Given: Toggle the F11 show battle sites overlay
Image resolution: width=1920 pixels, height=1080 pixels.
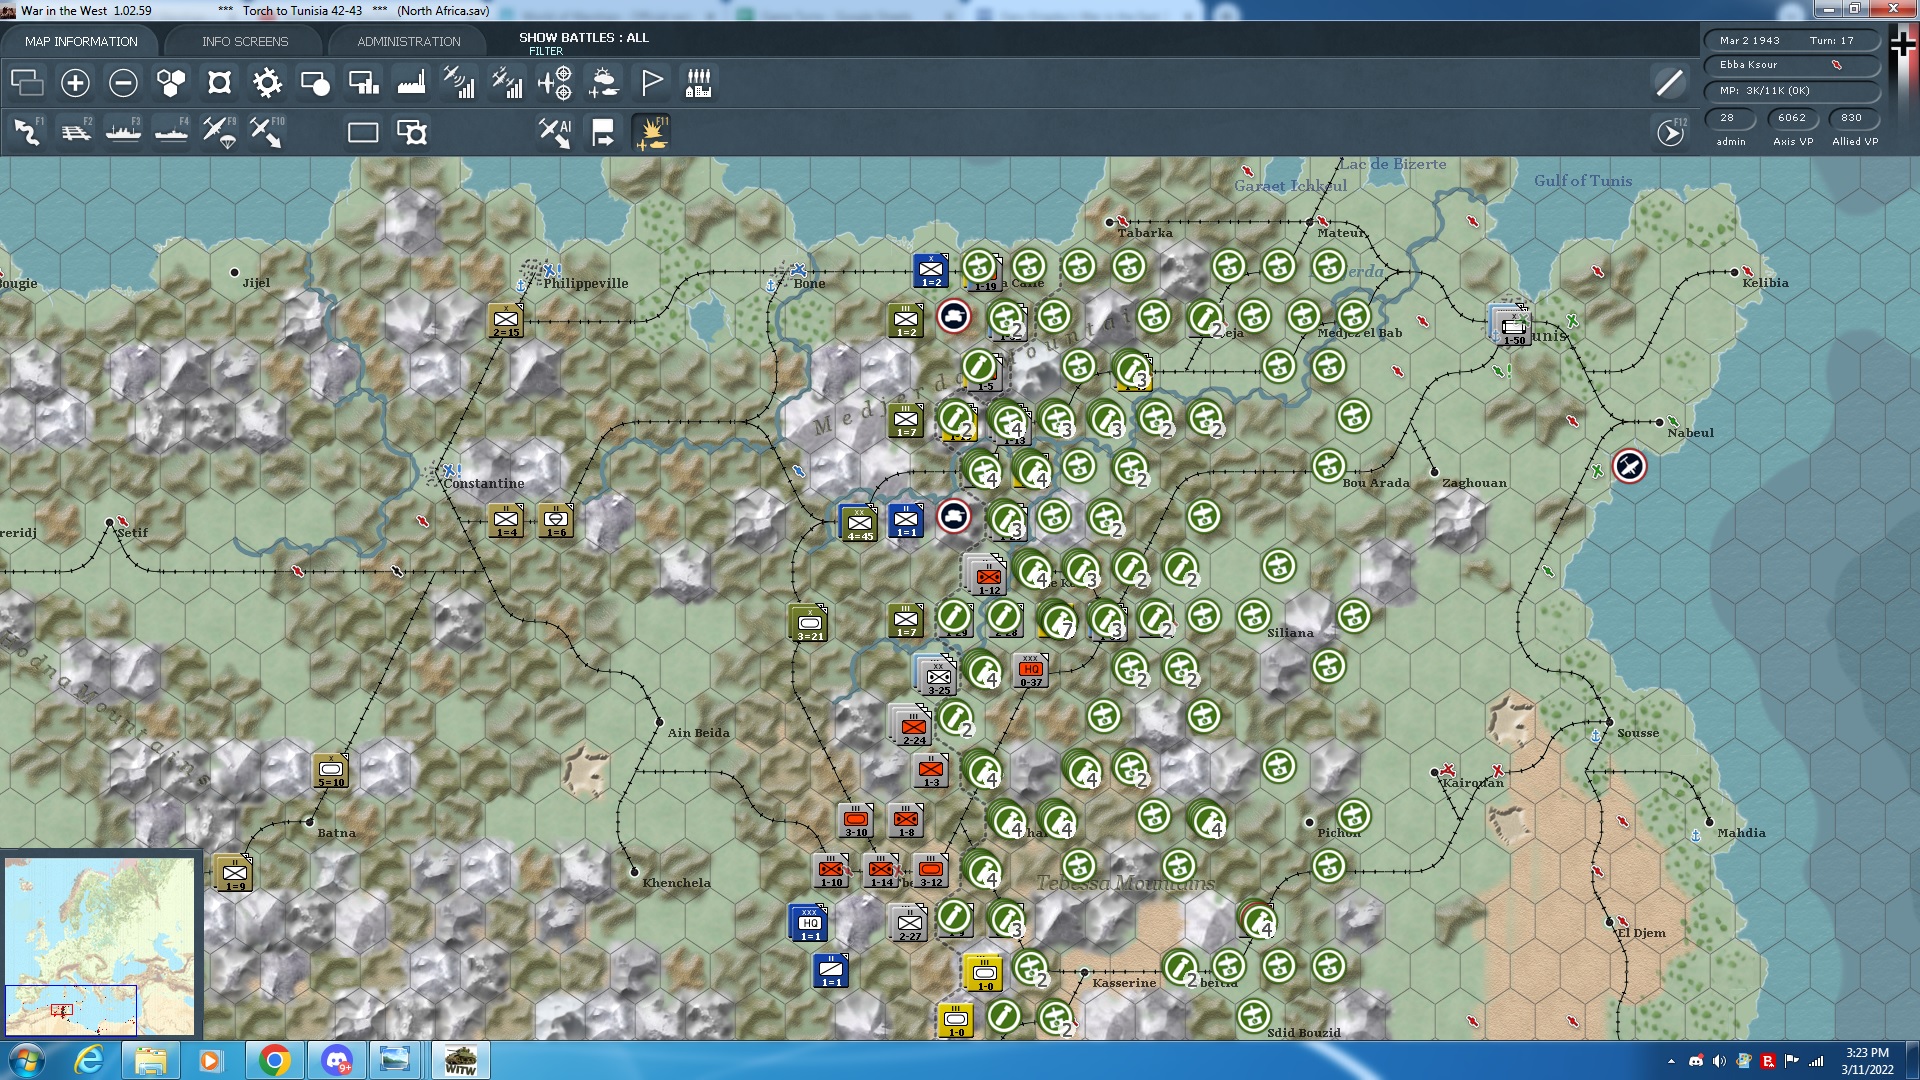Looking at the screenshot, I should [x=654, y=131].
